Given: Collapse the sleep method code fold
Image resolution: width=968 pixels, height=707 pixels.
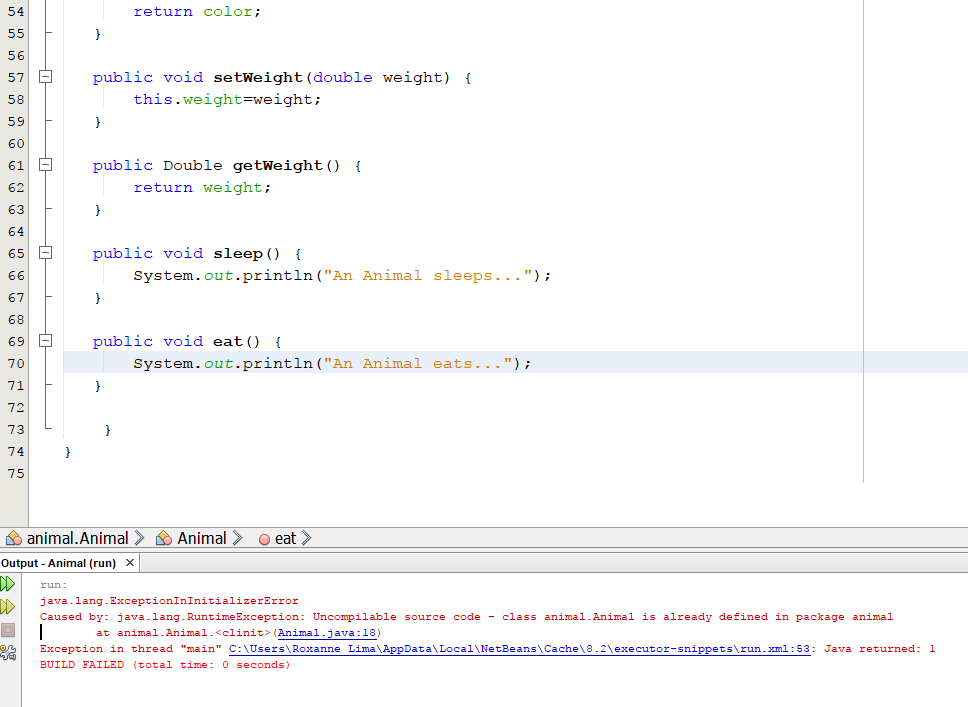Looking at the screenshot, I should point(44,253).
